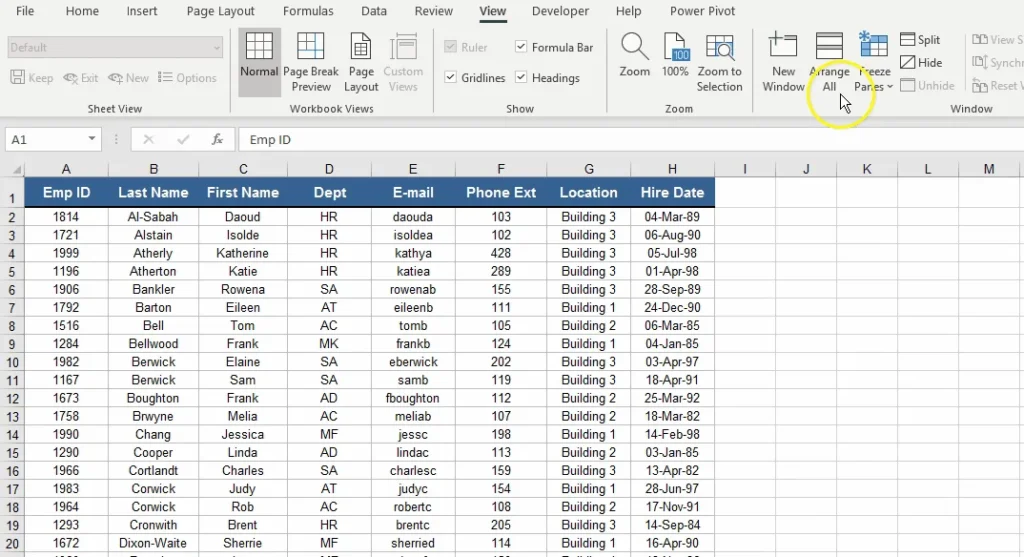This screenshot has width=1024, height=557.
Task: Open the Power Pivot tab
Action: (x=702, y=11)
